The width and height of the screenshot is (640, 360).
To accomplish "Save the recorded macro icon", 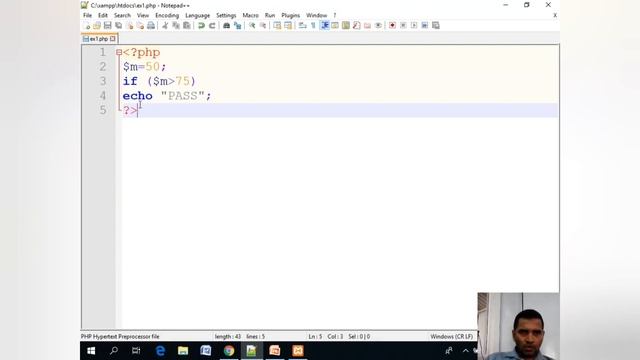I will point(436,26).
